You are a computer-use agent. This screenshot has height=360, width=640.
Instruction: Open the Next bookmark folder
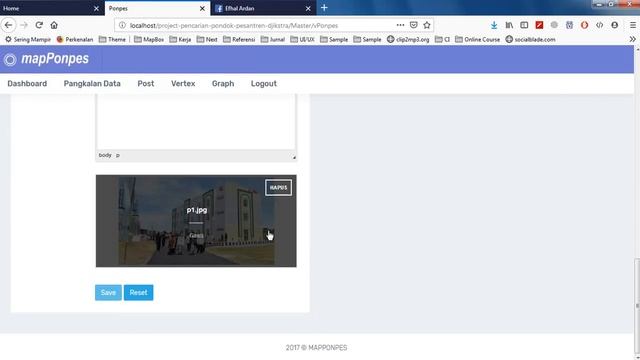[207, 40]
